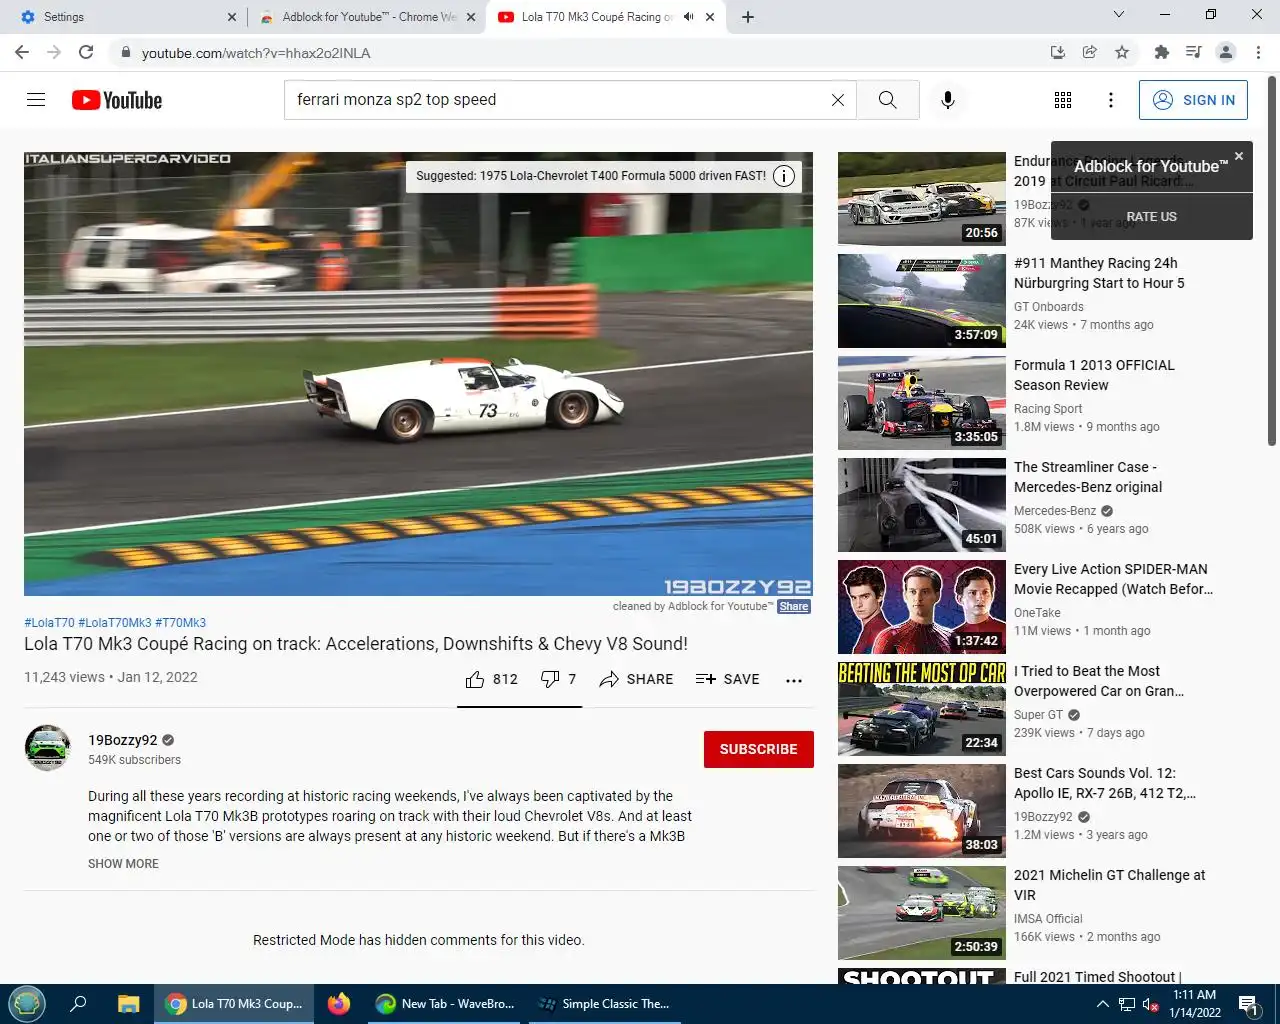Switch to WaveBrowser New Tab window

445,1003
